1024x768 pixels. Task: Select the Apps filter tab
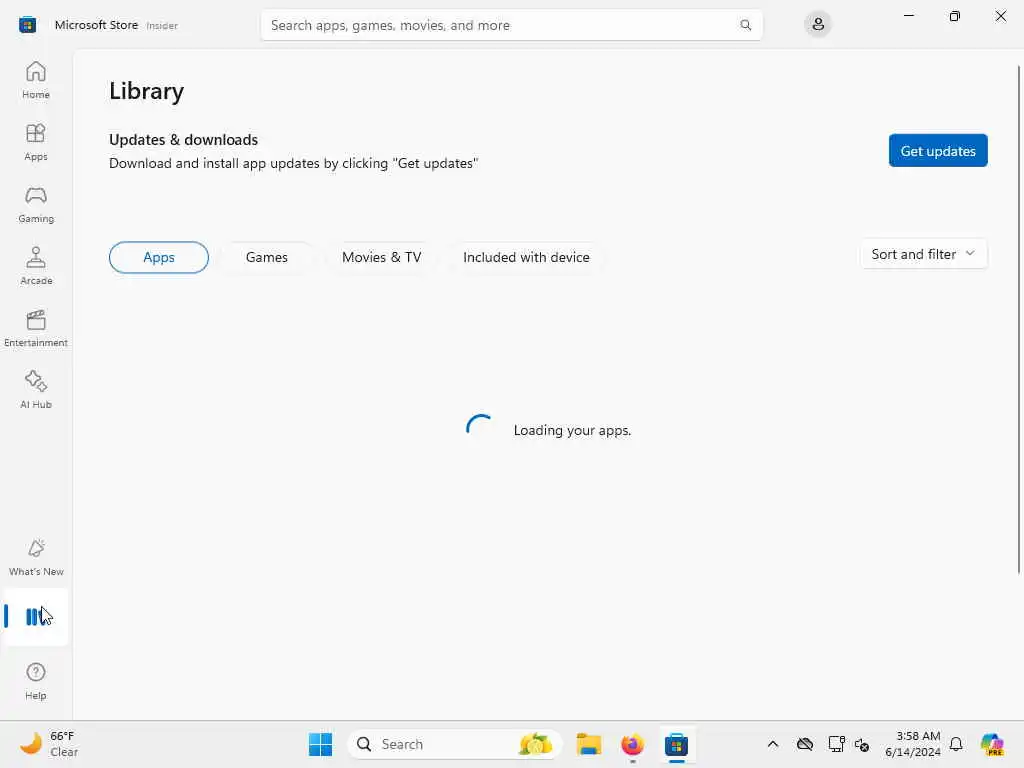coord(159,257)
